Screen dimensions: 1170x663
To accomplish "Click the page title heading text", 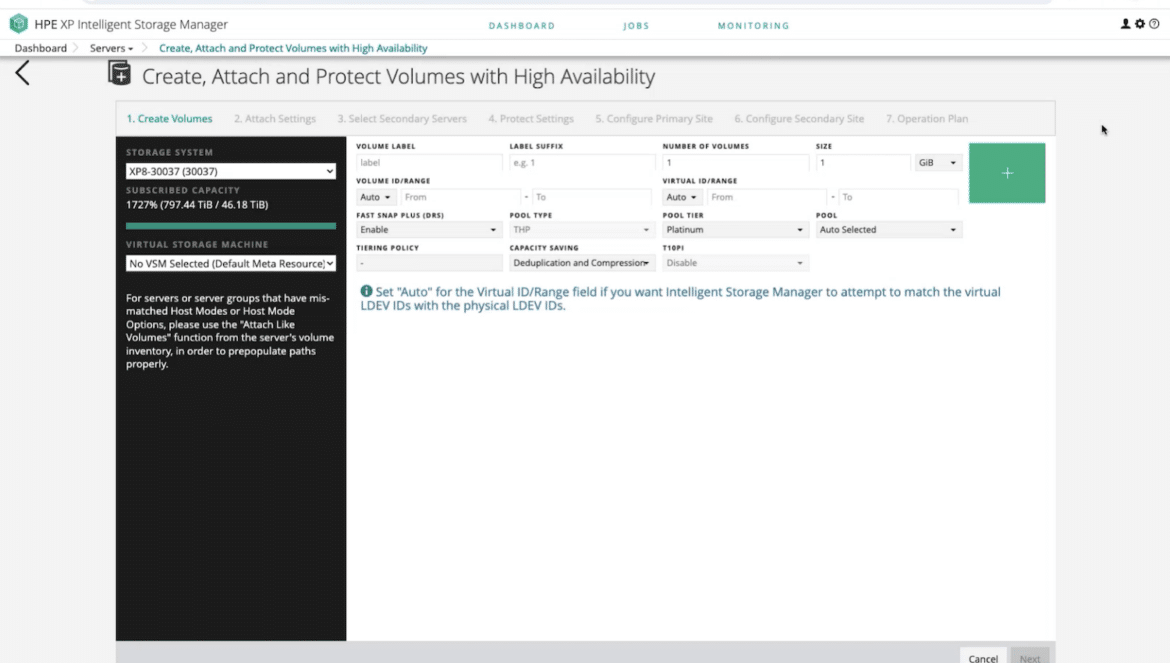I will 398,76.
